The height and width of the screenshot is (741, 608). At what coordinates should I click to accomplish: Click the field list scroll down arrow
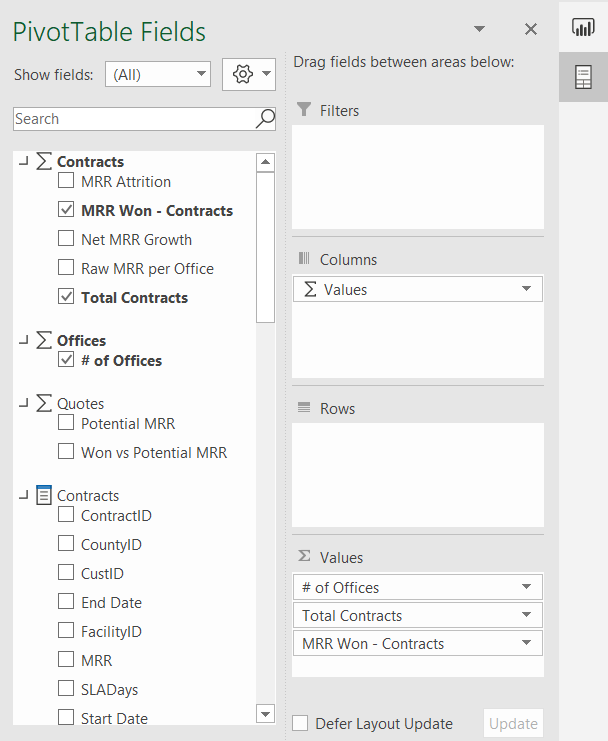[265, 714]
